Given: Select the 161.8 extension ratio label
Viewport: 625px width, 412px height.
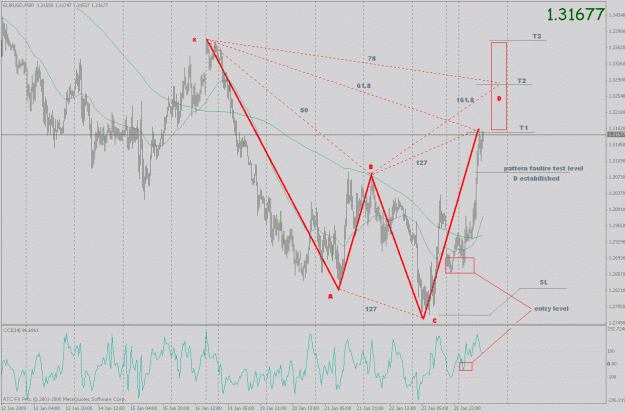Looking at the screenshot, I should pos(465,100).
